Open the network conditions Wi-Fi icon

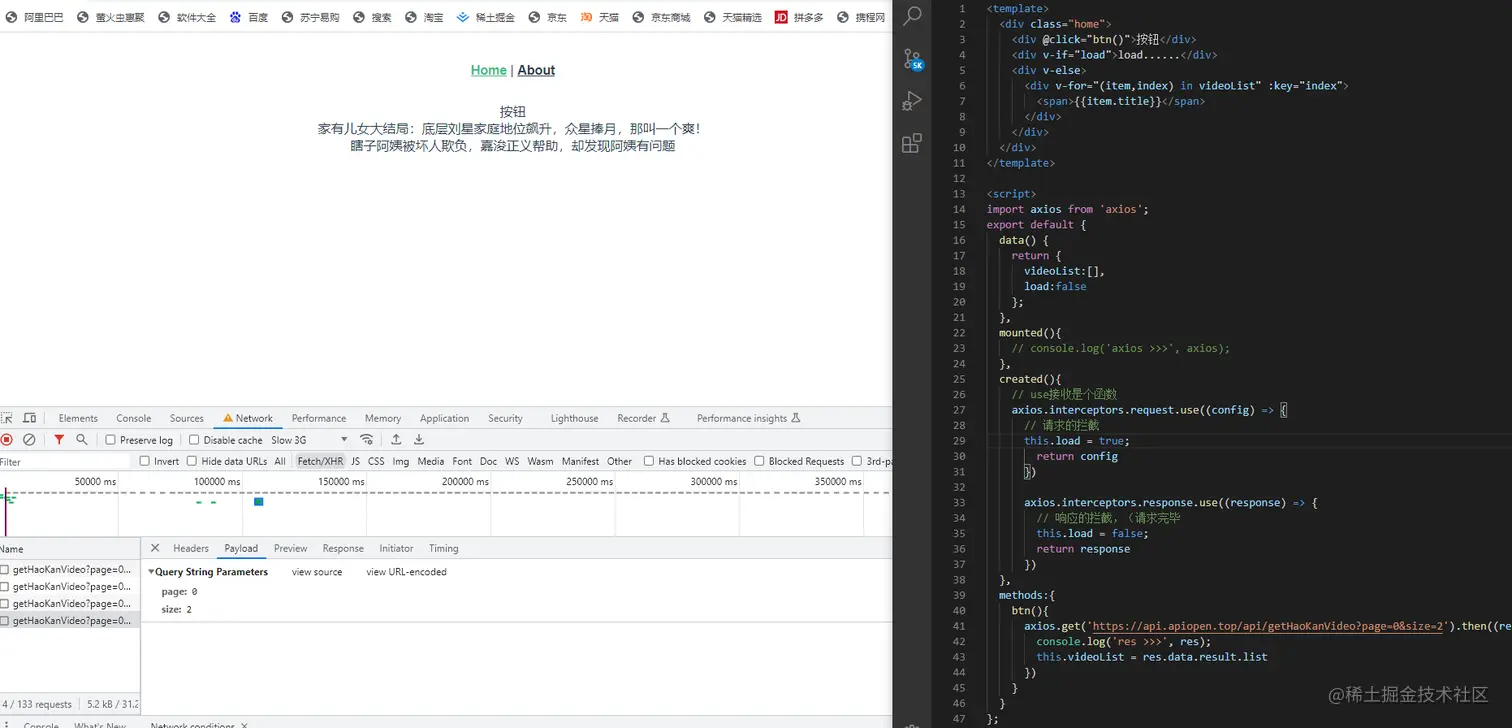[x=367, y=440]
